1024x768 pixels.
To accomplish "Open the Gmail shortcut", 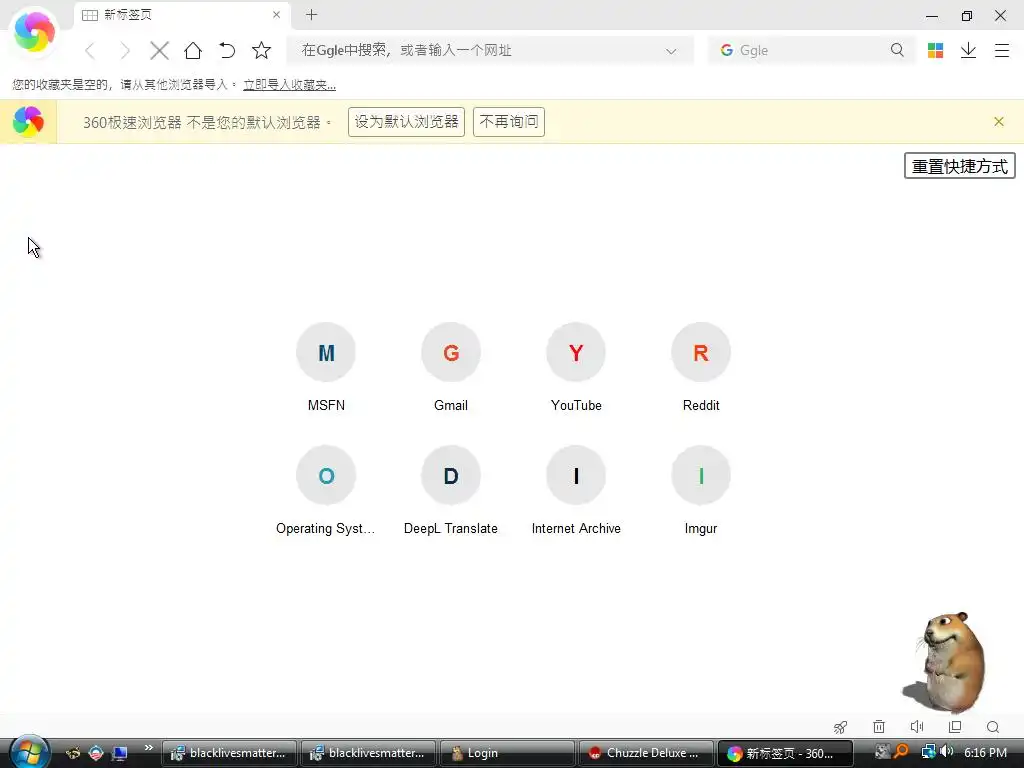I will point(451,367).
